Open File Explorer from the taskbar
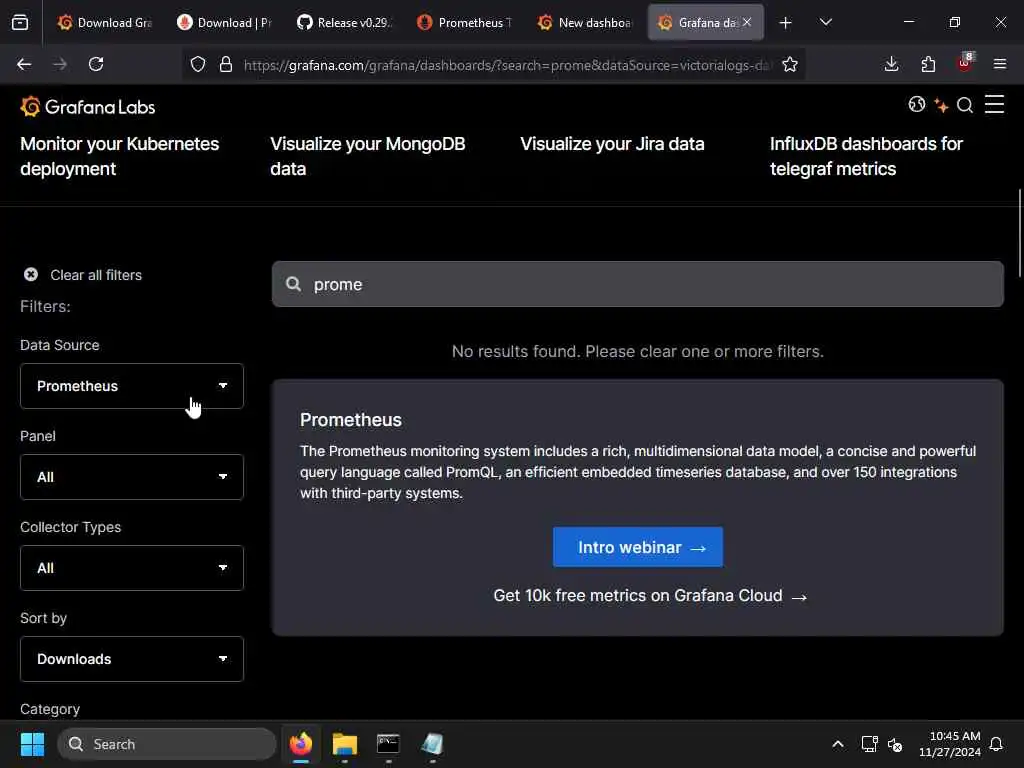 coord(345,744)
